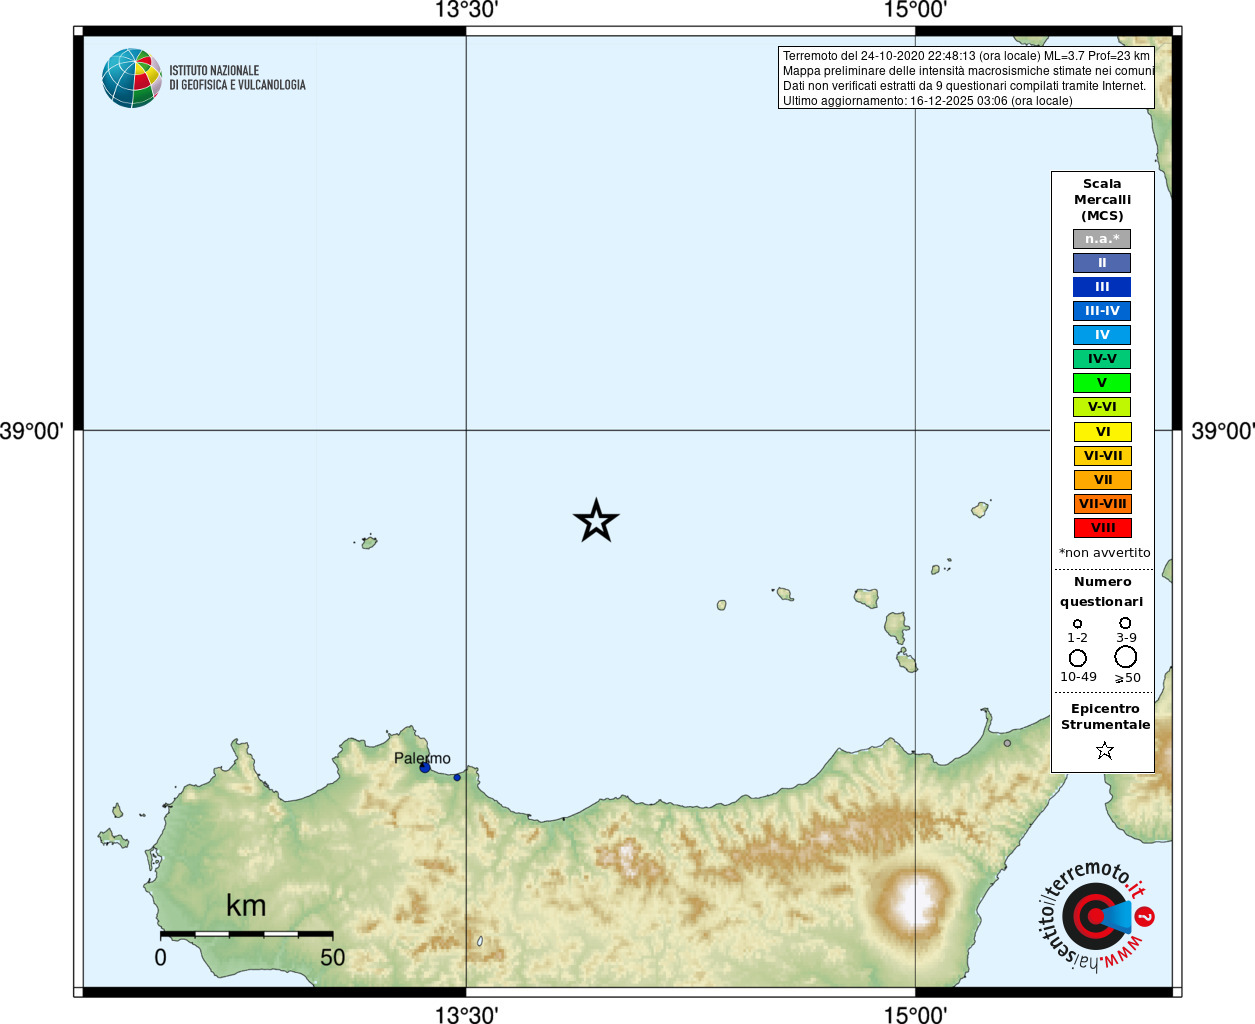Click the left 39°00' latitude label

(x=32, y=431)
